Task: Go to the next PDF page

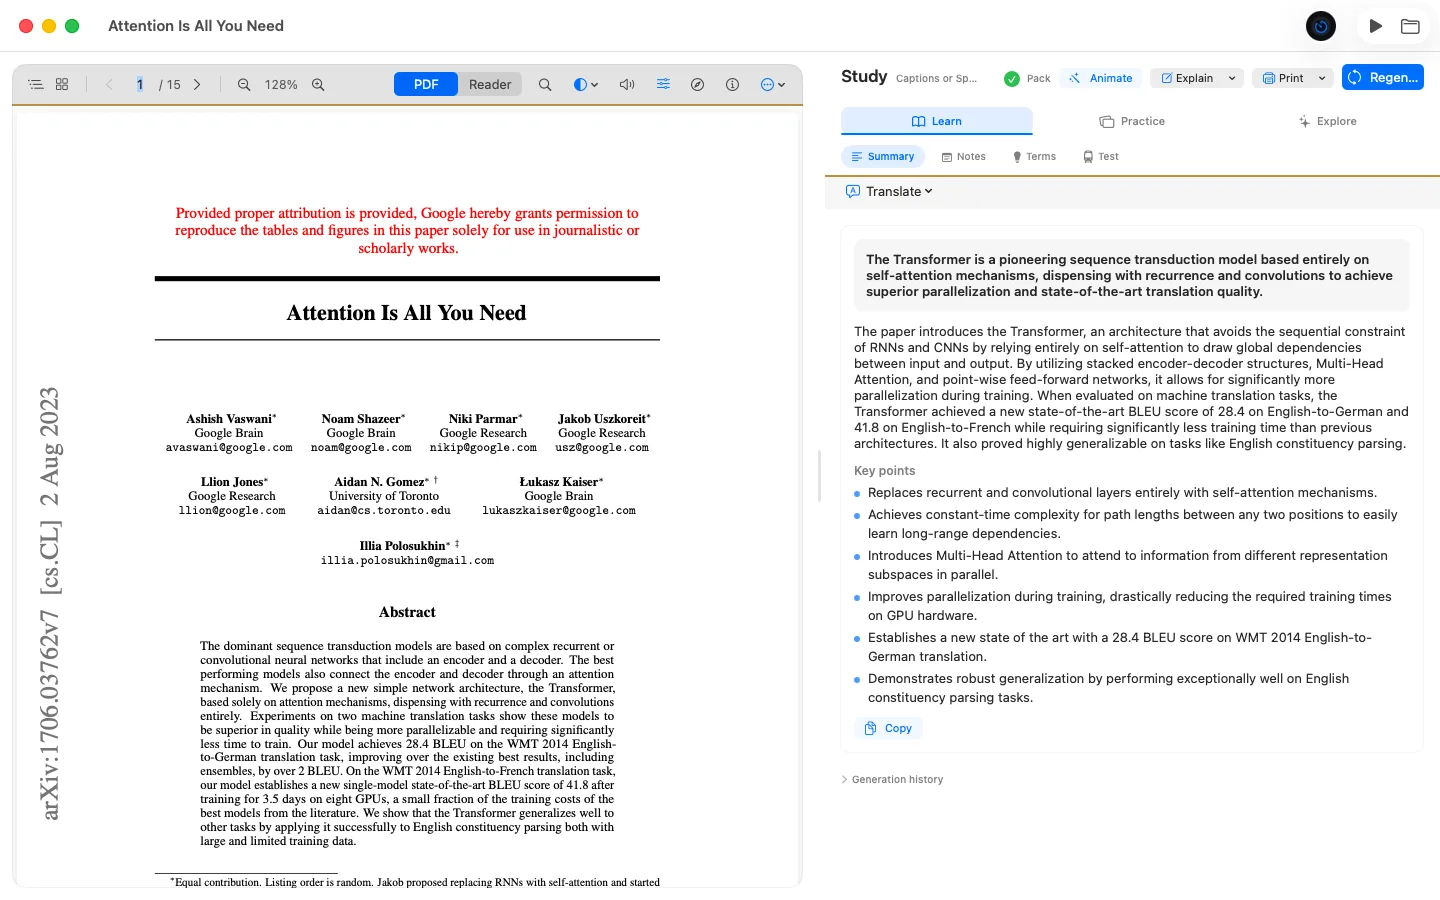Action: coord(197,85)
